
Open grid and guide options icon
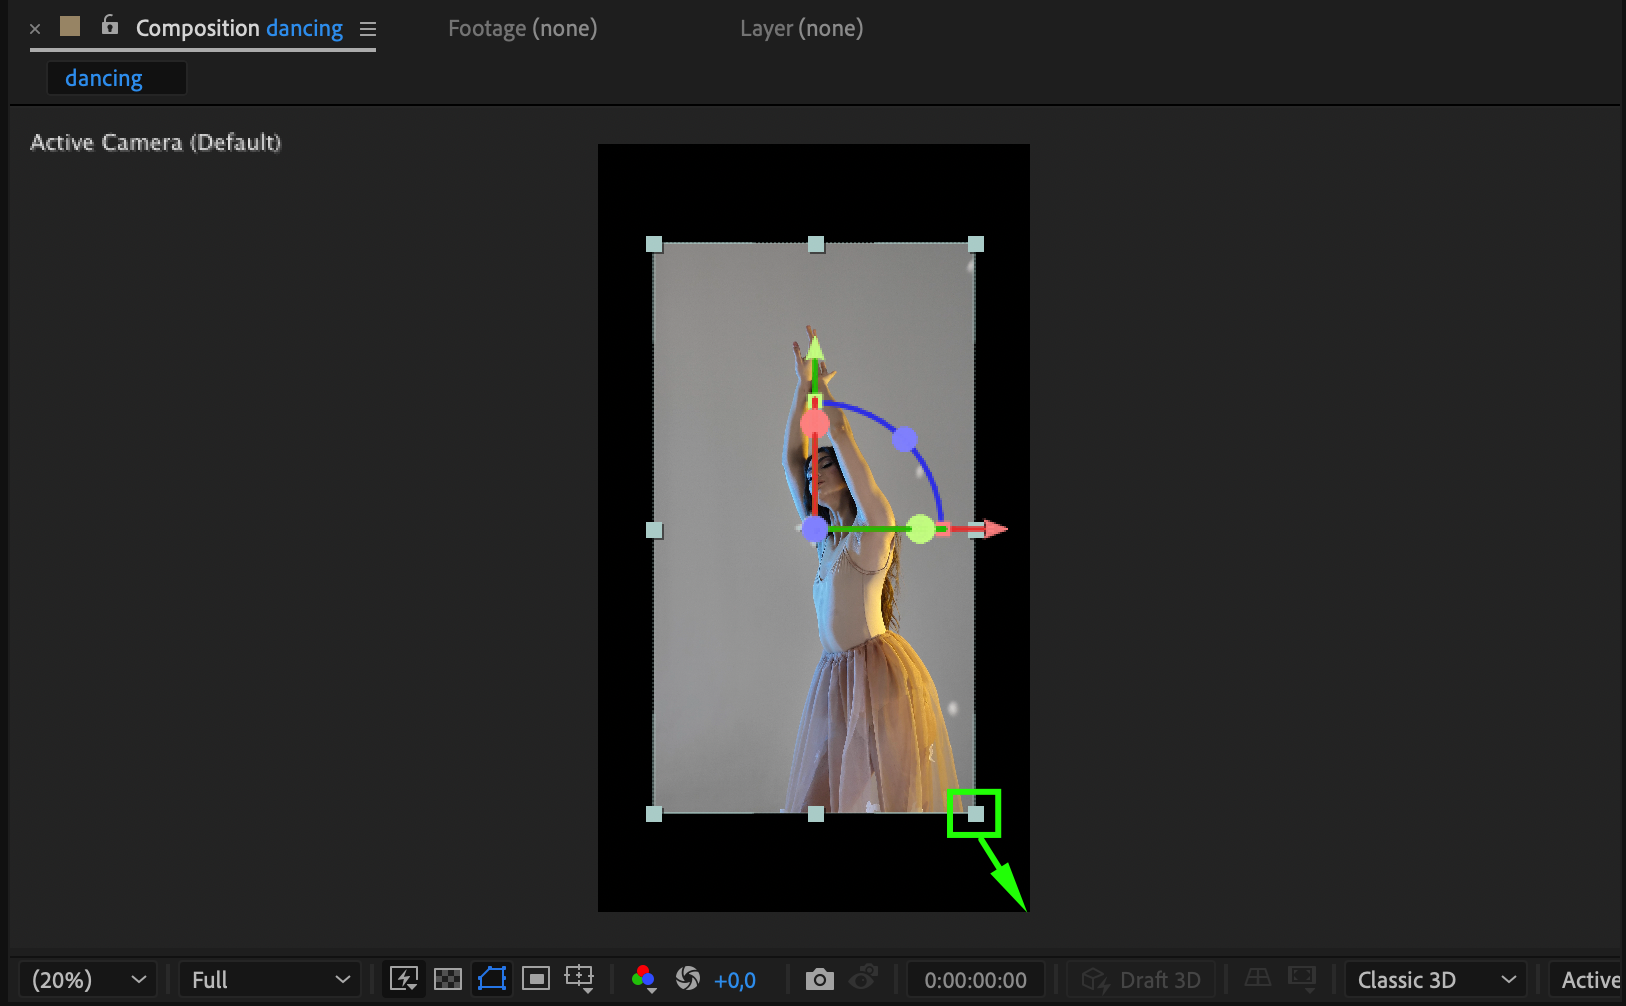pos(580,979)
